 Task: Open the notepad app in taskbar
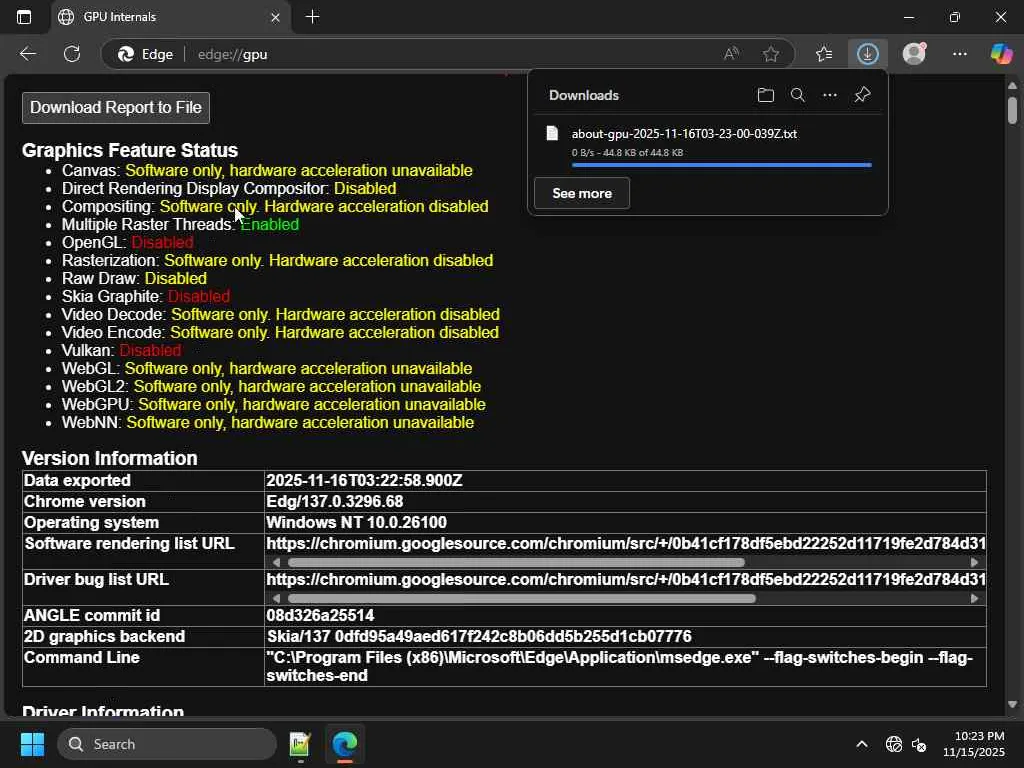coord(300,744)
